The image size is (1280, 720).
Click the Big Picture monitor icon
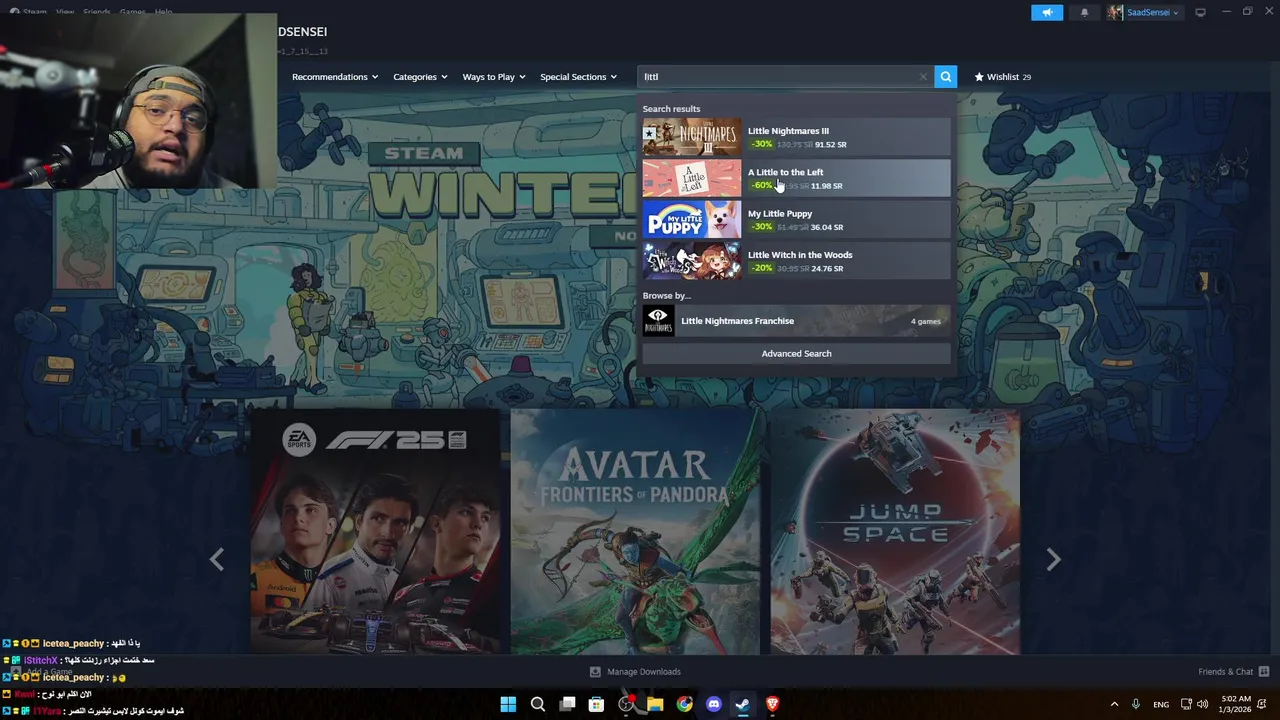(x=1200, y=12)
